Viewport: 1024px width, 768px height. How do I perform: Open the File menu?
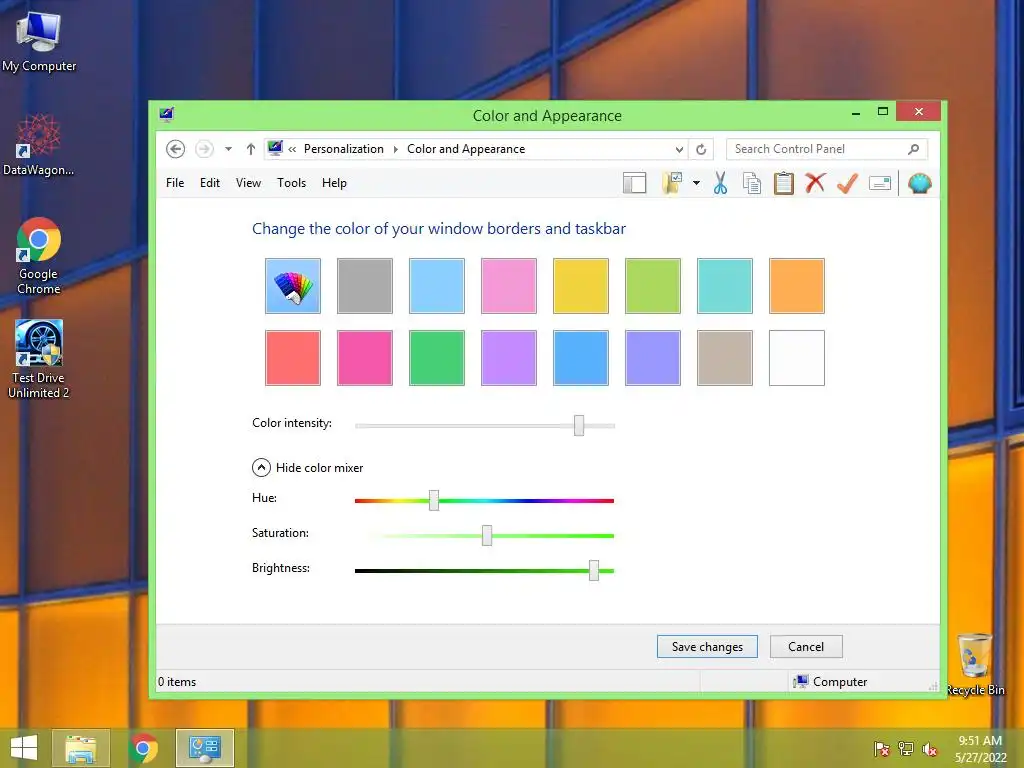175,183
